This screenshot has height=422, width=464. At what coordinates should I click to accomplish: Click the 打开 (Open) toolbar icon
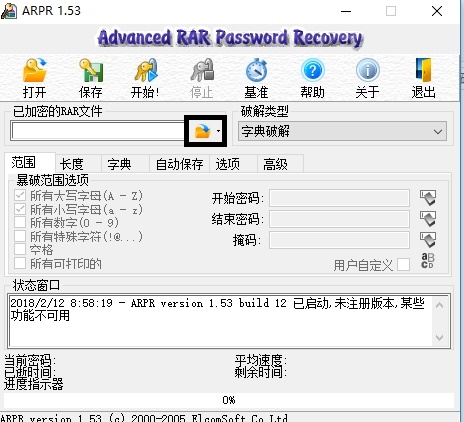click(35, 71)
